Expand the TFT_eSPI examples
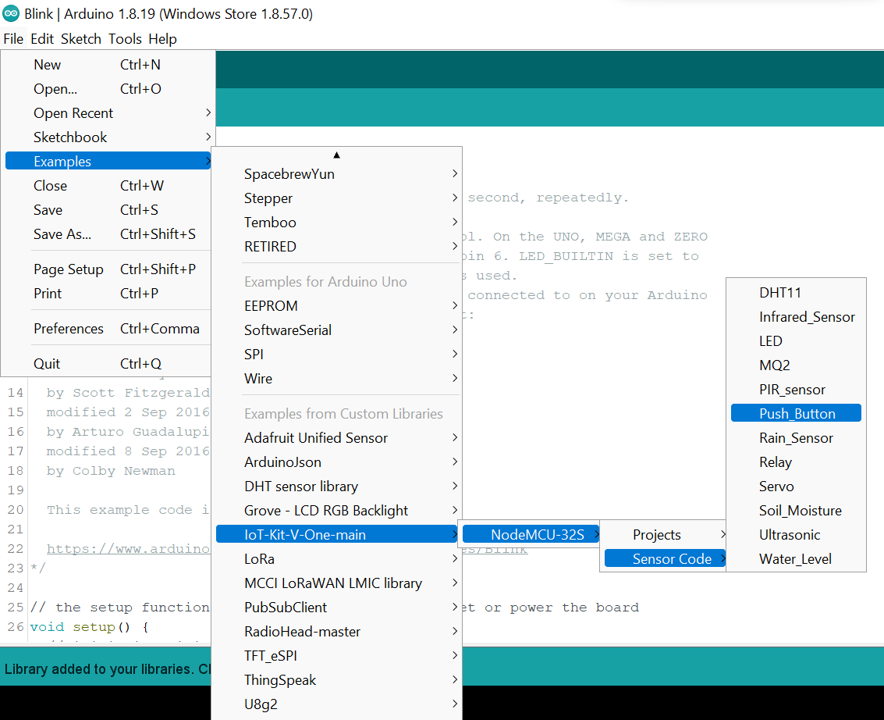 [337, 656]
